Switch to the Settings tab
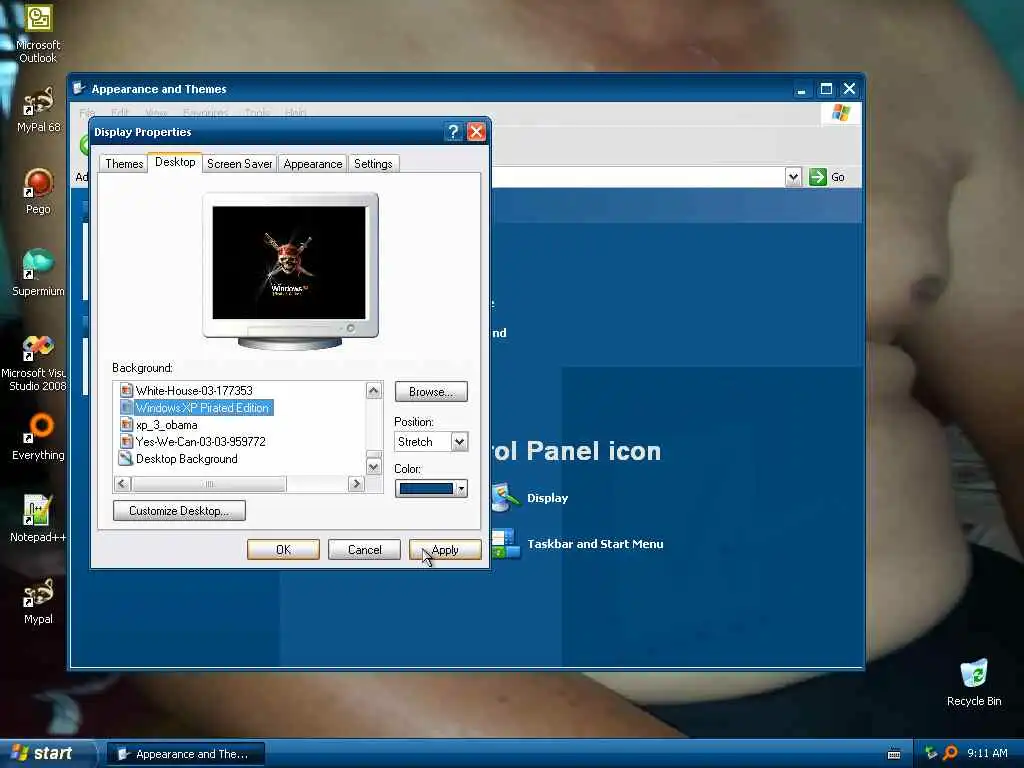The height and width of the screenshot is (768, 1024). click(x=373, y=164)
